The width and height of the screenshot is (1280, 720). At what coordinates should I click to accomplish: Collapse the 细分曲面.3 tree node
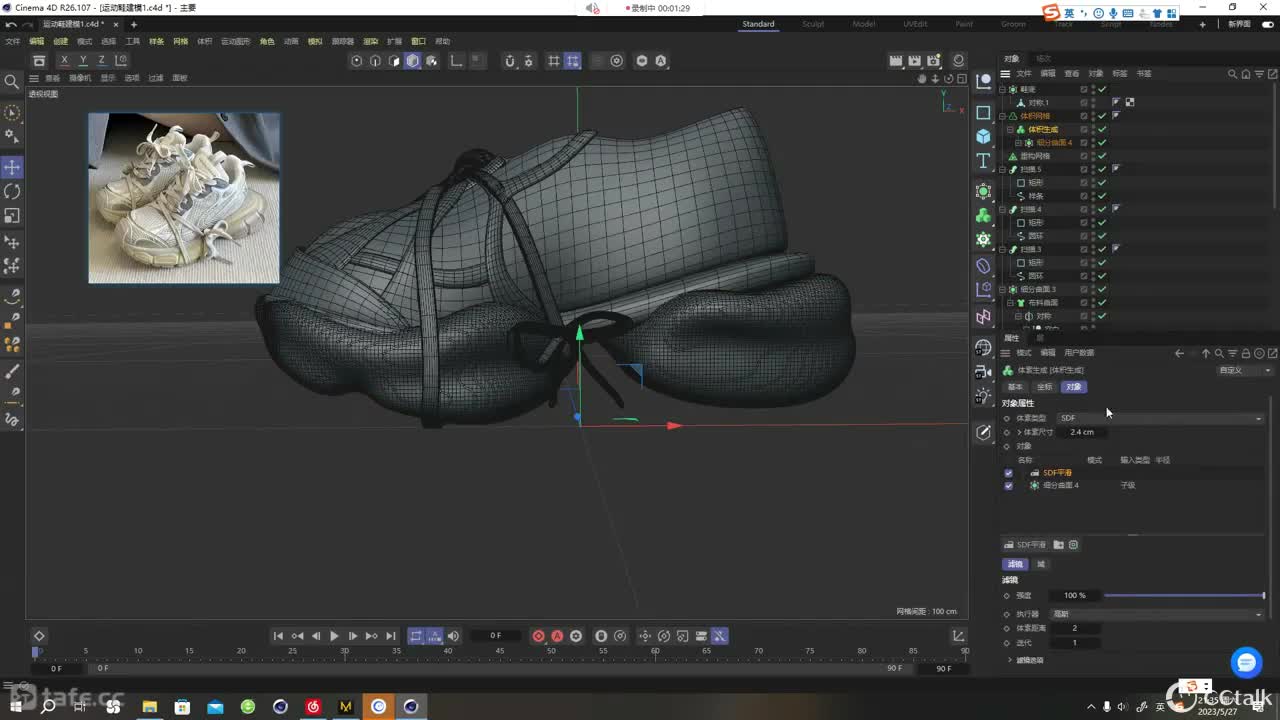[1004, 289]
